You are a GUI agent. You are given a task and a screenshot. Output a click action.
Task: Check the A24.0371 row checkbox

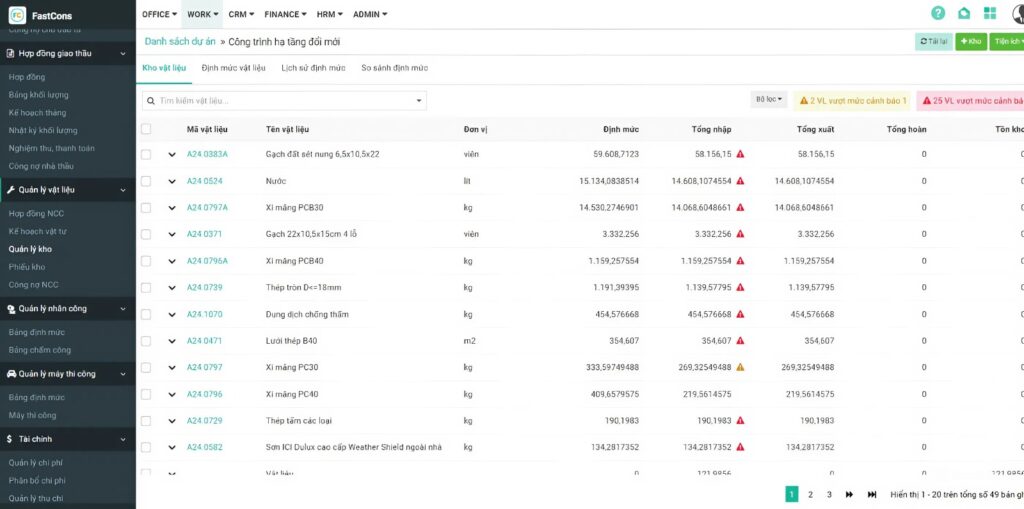point(146,234)
